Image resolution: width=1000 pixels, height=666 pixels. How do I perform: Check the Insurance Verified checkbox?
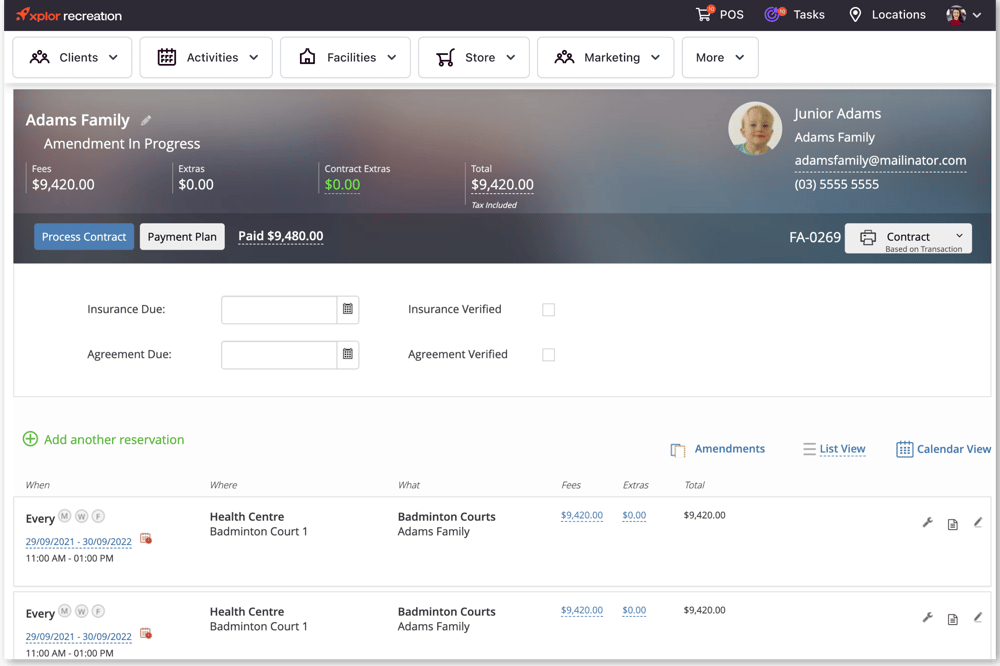tap(548, 309)
